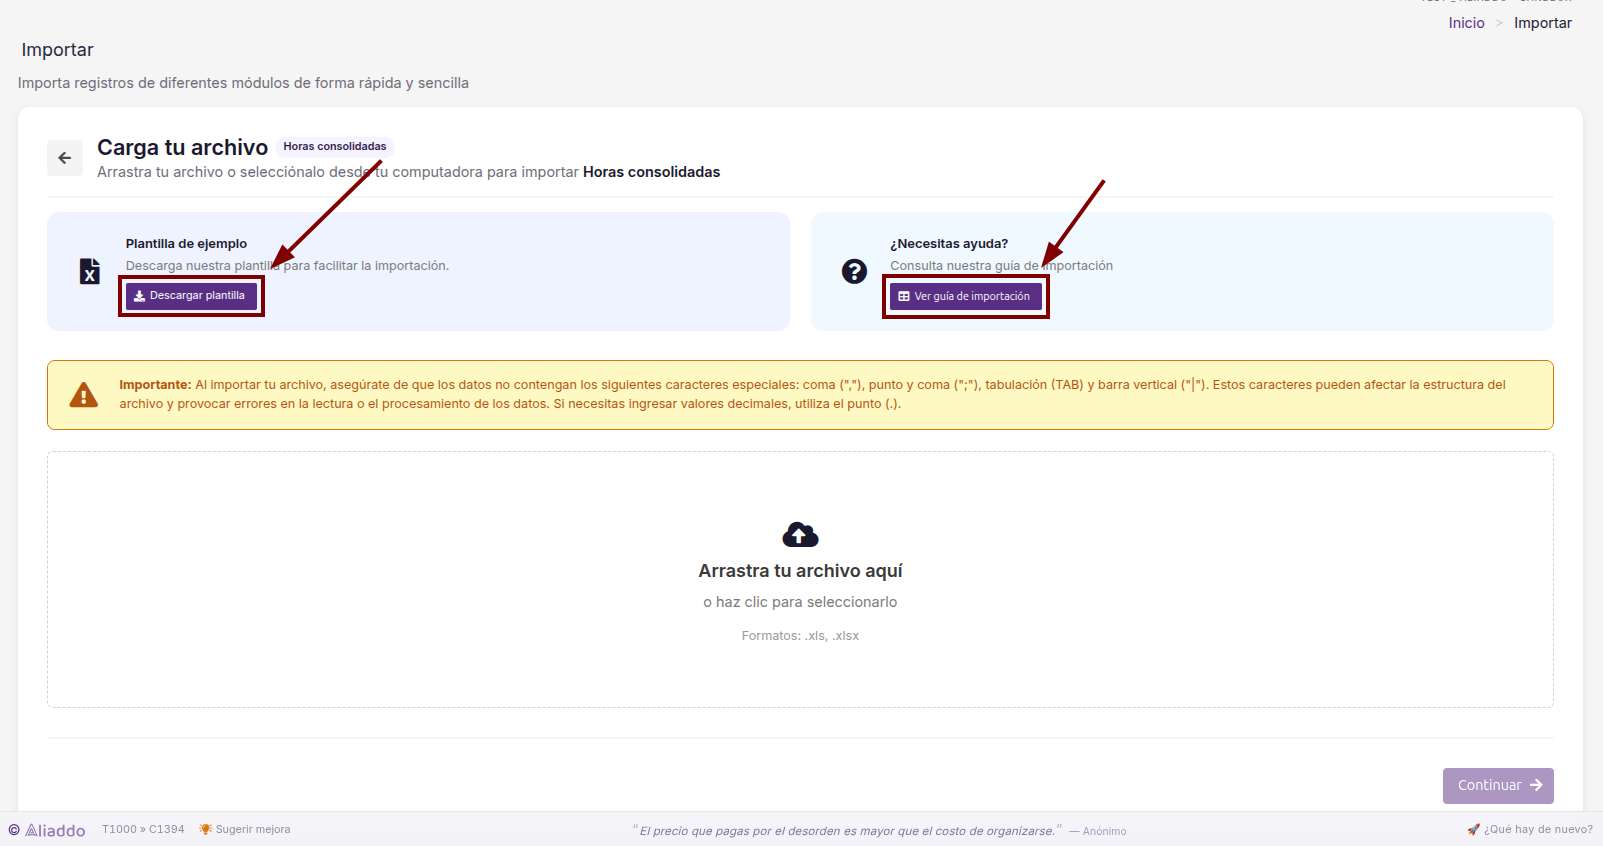
Task: Click 'o haz clic para seleccionarlo' text
Action: coord(800,602)
